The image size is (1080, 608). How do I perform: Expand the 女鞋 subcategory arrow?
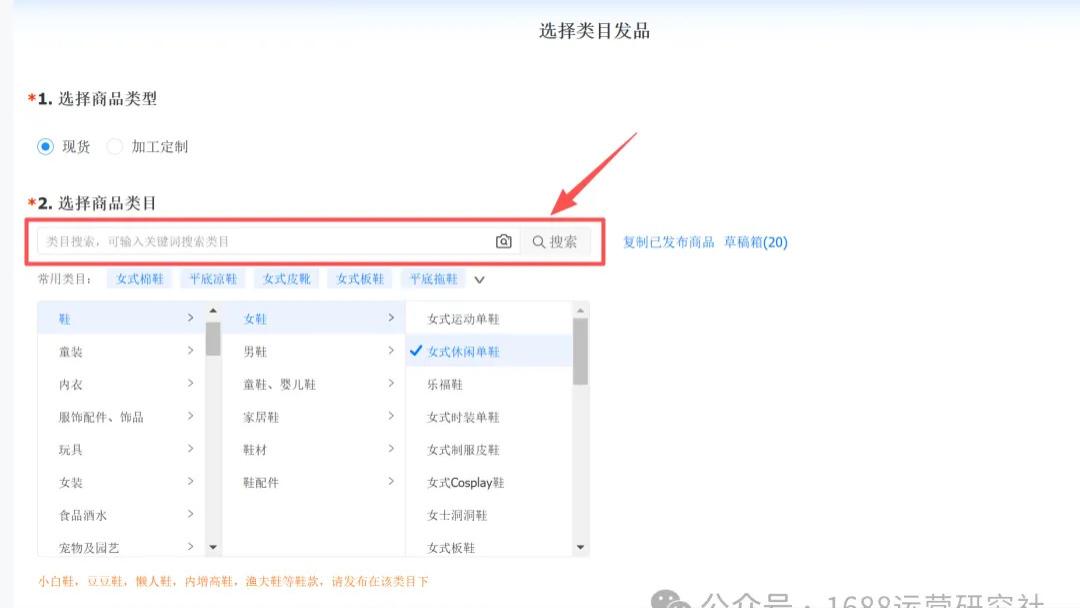390,318
